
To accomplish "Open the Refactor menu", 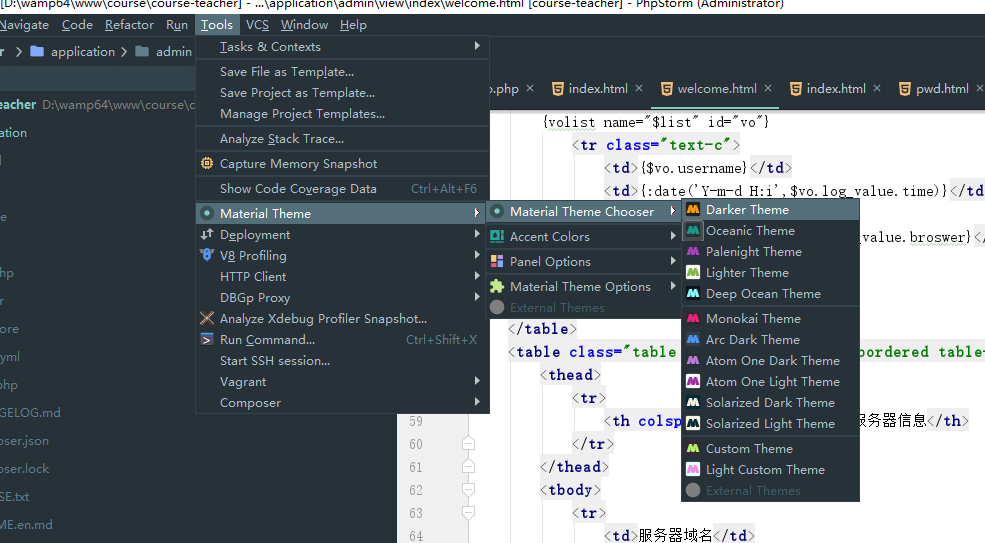I will tap(129, 25).
